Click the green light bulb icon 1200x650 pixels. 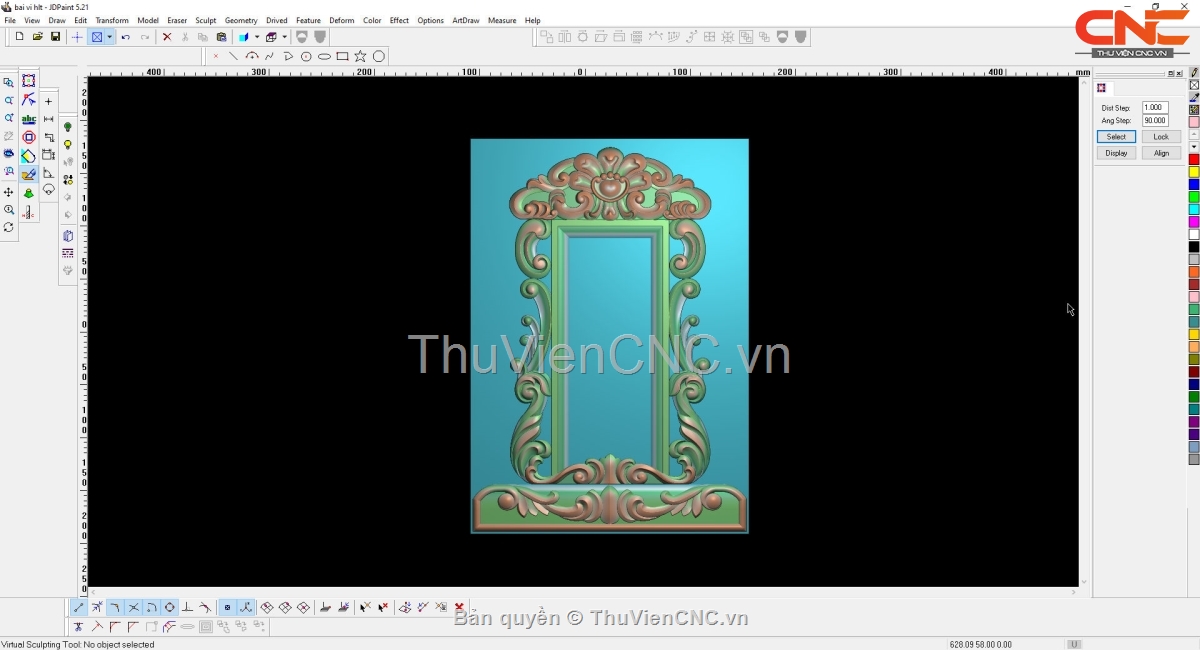[x=68, y=127]
